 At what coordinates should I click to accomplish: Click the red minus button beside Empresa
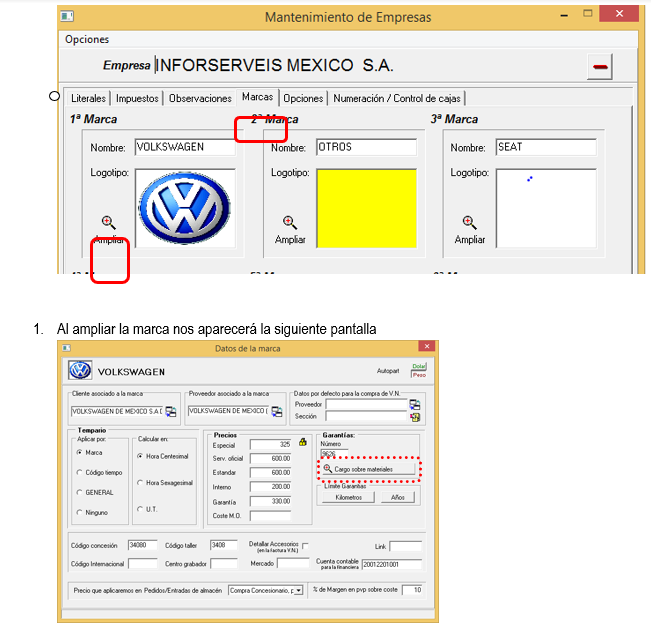[x=600, y=67]
